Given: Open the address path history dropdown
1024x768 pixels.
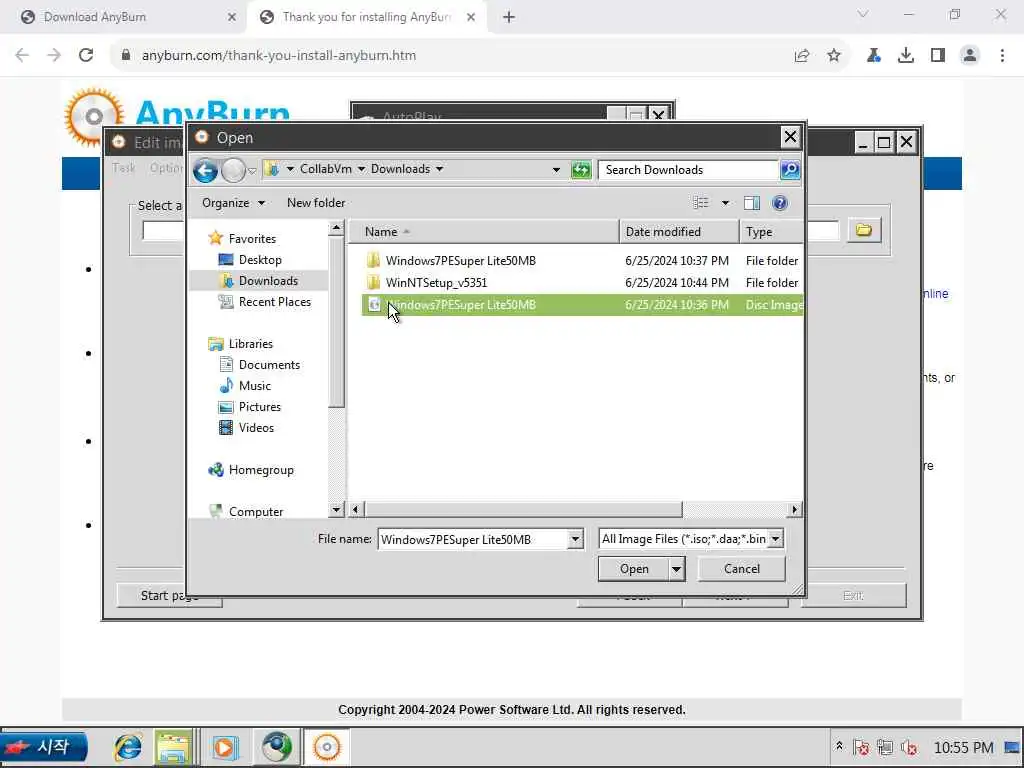Looking at the screenshot, I should coord(556,170).
